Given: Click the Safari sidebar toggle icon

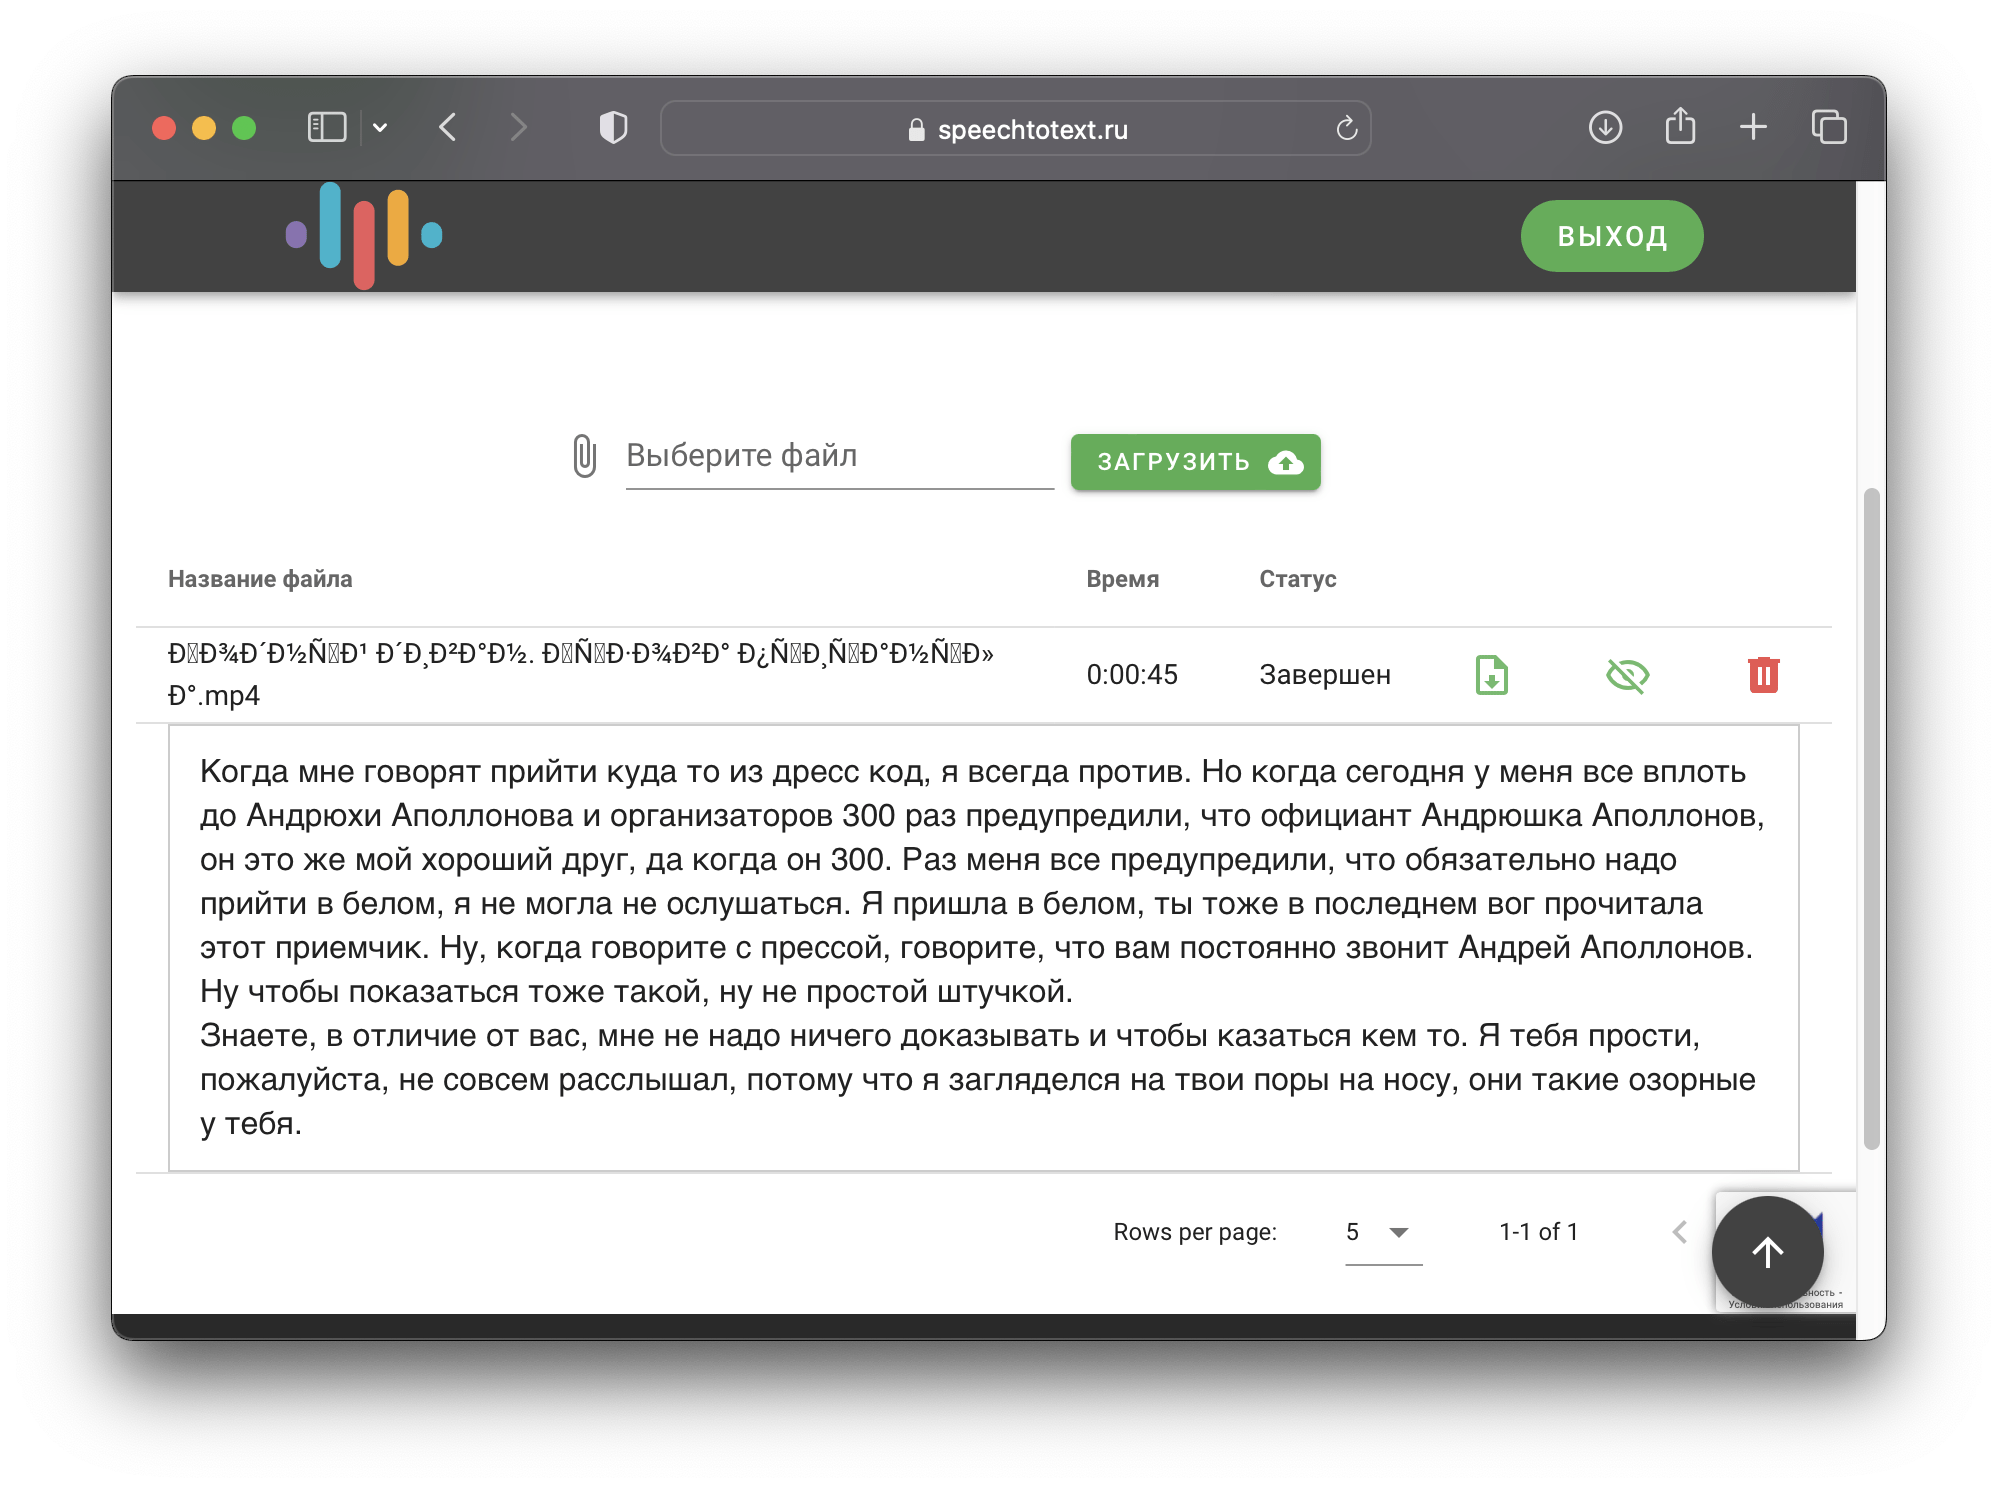Looking at the screenshot, I should pos(327,128).
